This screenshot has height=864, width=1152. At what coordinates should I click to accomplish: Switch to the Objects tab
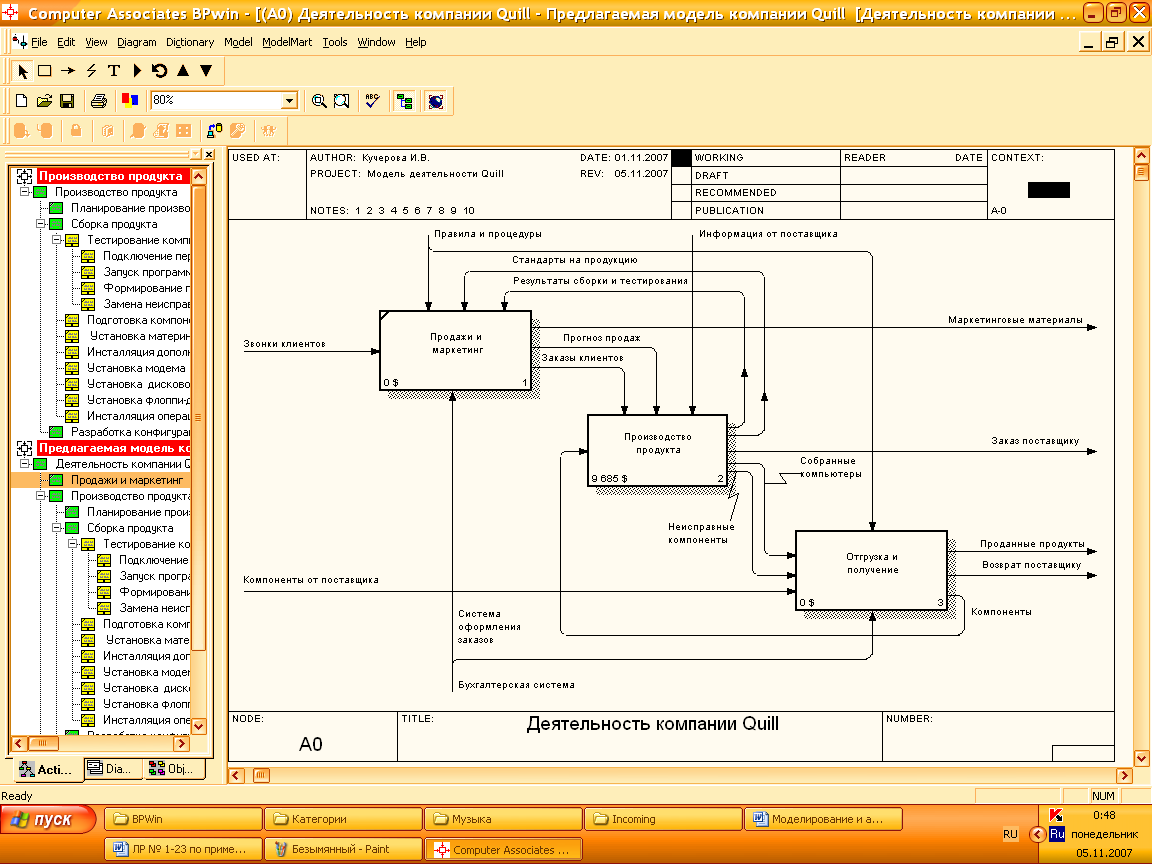pos(174,768)
